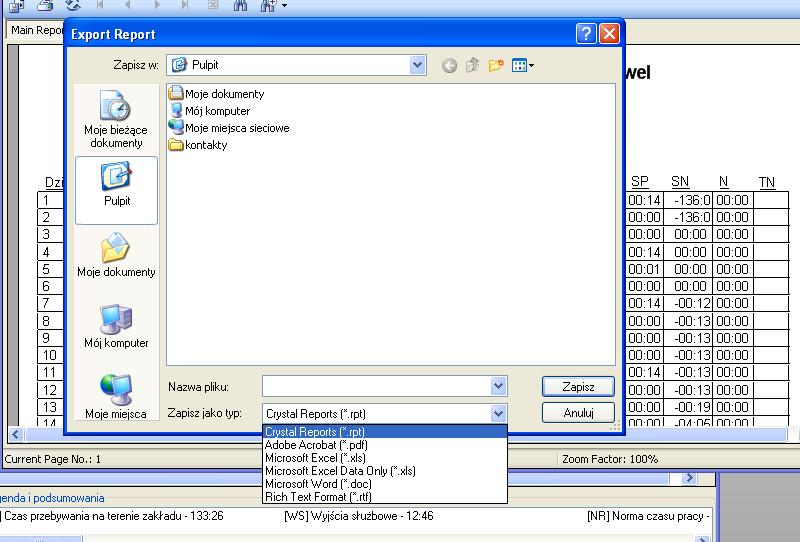Screen dimensions: 800x542
Task: Click the Print Report printer icon
Action: click(45, 6)
